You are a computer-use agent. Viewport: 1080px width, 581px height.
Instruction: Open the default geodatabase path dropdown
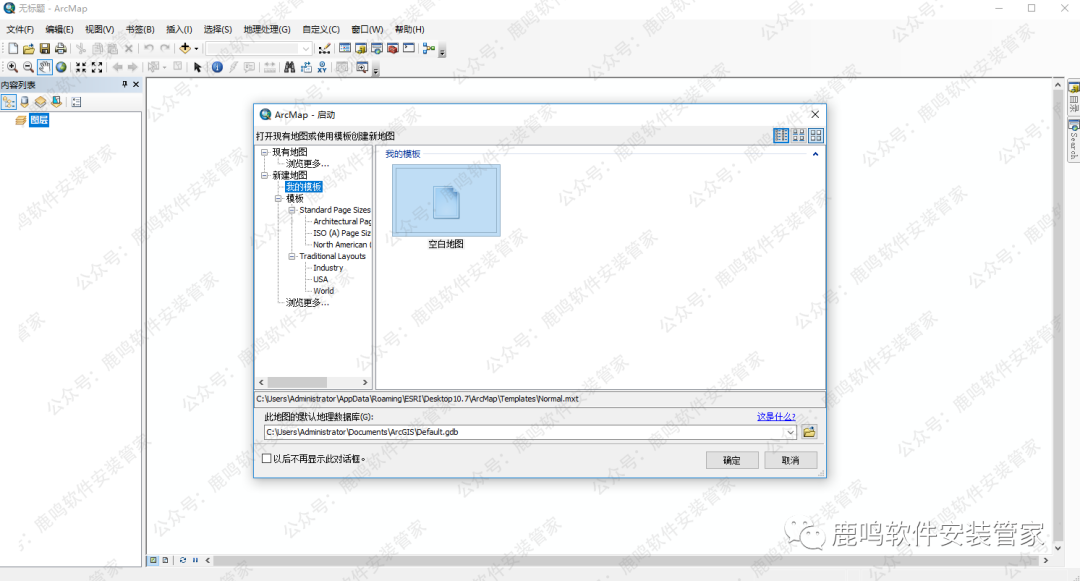click(790, 432)
